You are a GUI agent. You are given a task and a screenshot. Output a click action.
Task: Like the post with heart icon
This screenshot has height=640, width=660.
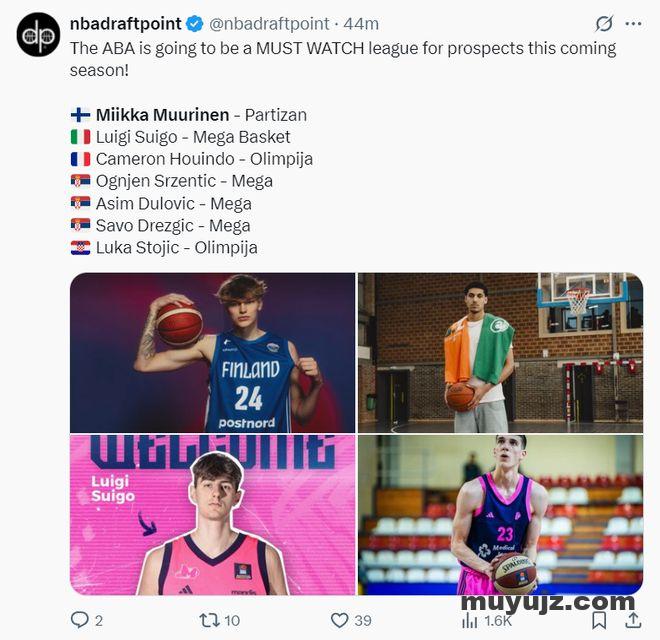[x=339, y=620]
